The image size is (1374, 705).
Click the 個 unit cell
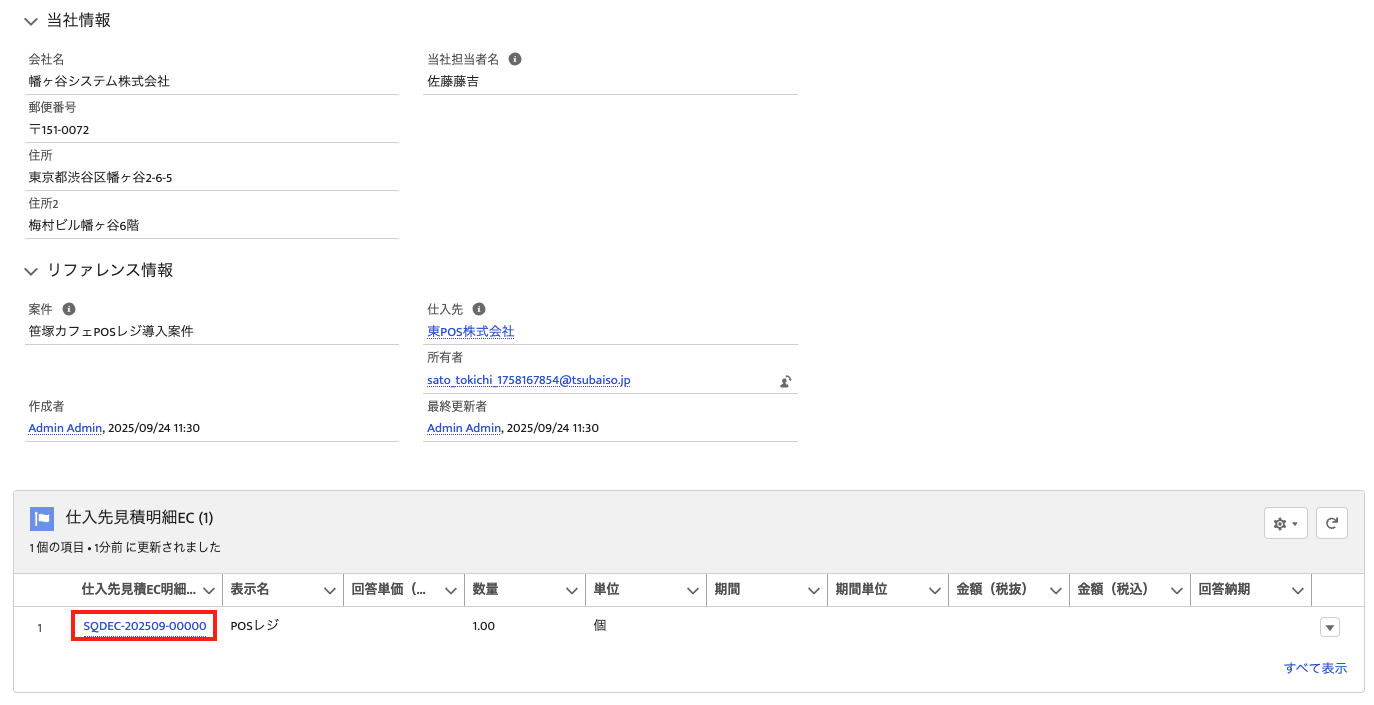pos(600,626)
